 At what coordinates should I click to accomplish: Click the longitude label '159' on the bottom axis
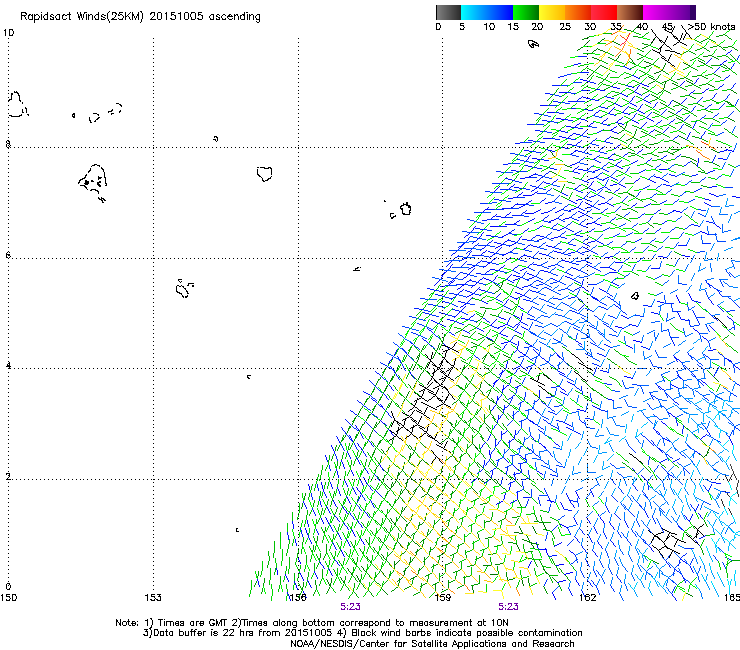(x=442, y=598)
